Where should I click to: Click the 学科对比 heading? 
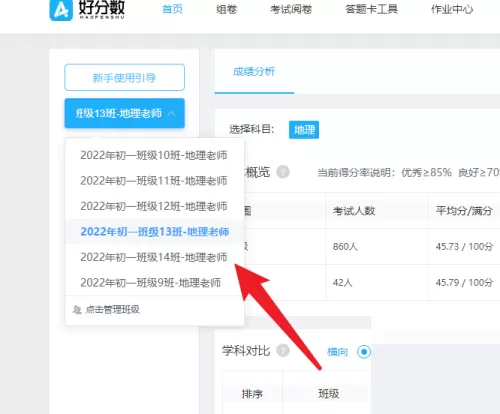pyautogui.click(x=246, y=351)
